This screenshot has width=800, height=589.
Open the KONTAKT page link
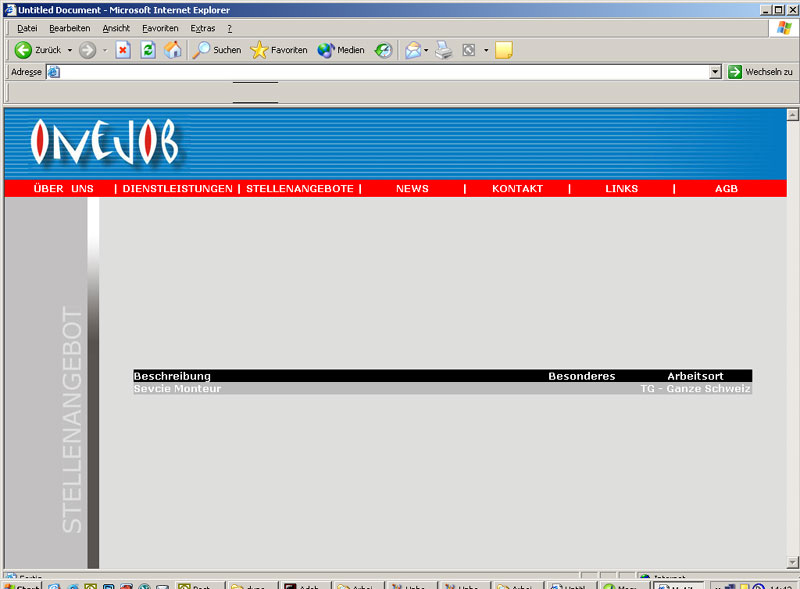click(x=517, y=189)
